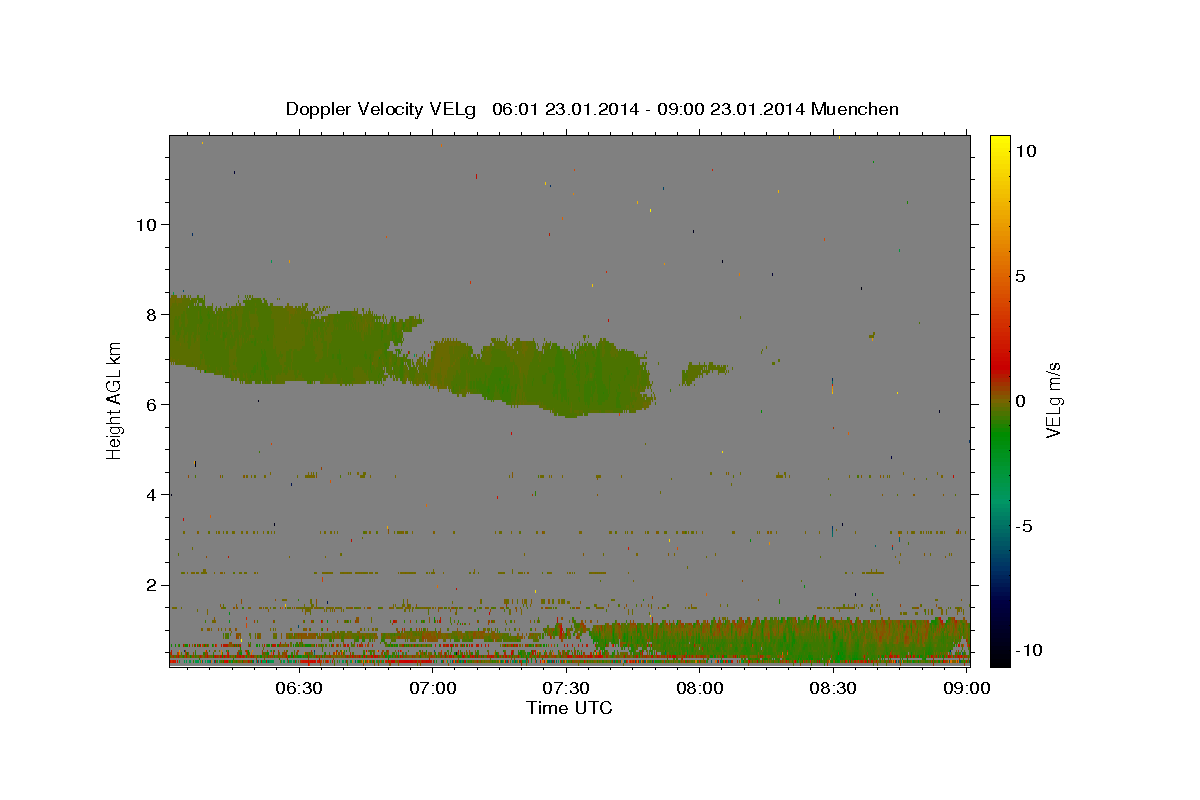Click the end time "09:00 23.01.2014" in title
This screenshot has height=800, width=1200.
tap(730, 109)
